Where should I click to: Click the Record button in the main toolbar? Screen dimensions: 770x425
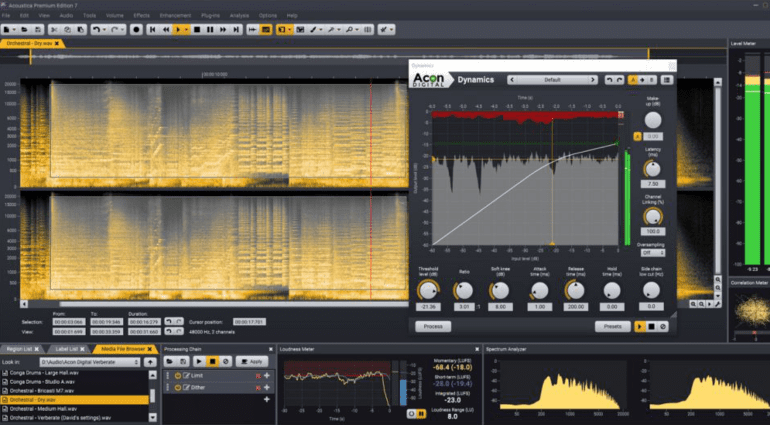pos(136,29)
